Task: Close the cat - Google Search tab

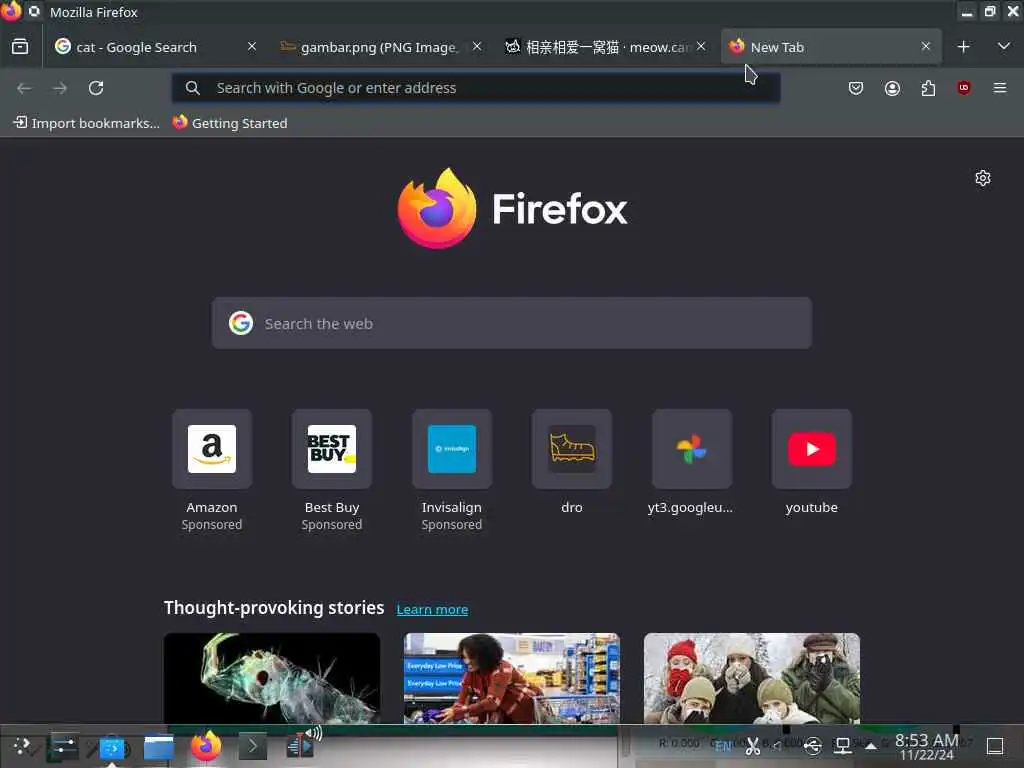Action: tap(251, 46)
